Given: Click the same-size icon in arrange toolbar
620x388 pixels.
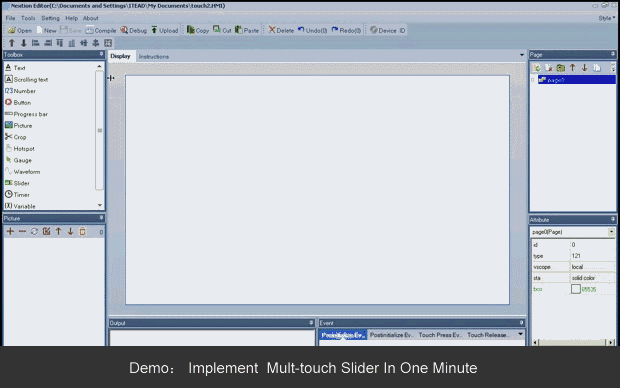Looking at the screenshot, I should click(x=108, y=43).
